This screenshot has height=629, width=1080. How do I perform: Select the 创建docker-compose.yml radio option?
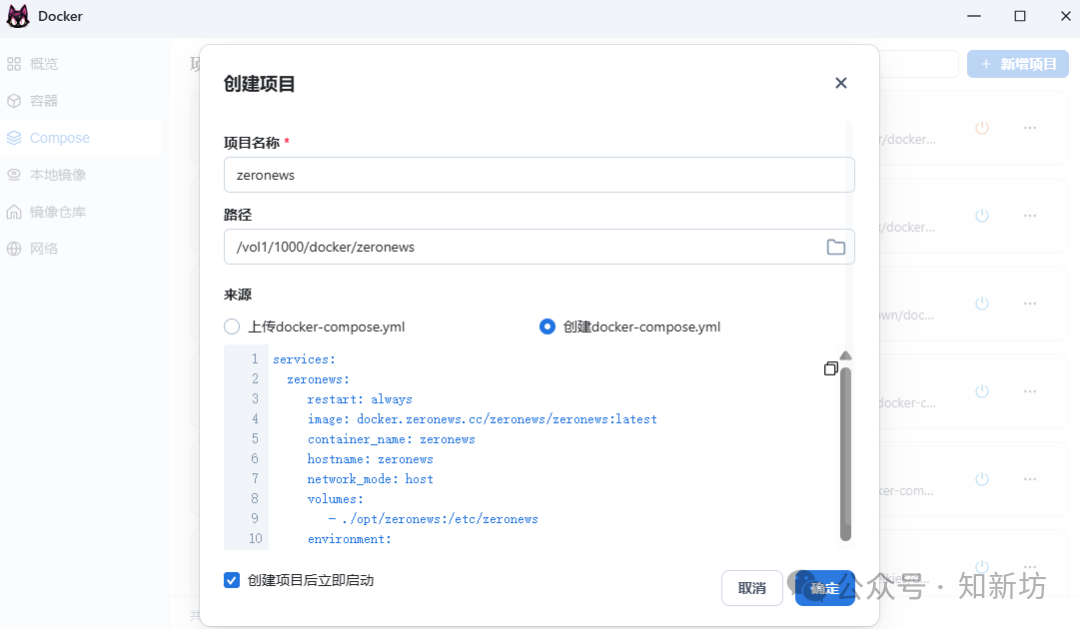tap(547, 326)
